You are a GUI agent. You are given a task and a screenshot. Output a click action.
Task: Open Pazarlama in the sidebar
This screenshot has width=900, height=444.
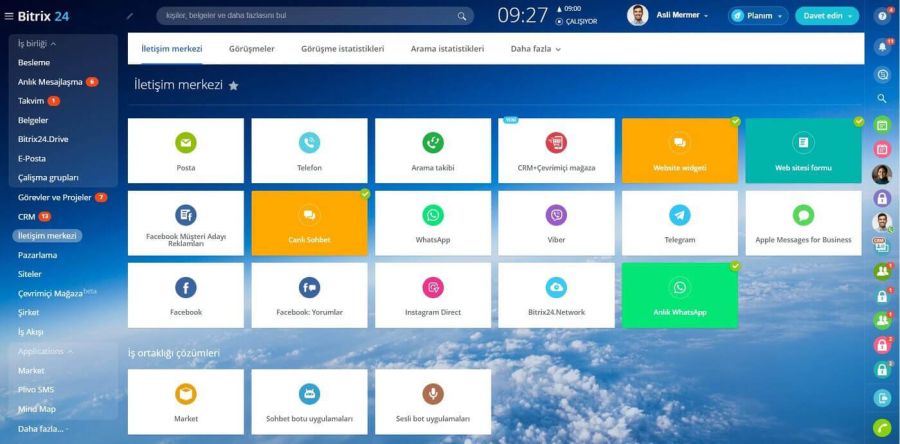coord(37,255)
